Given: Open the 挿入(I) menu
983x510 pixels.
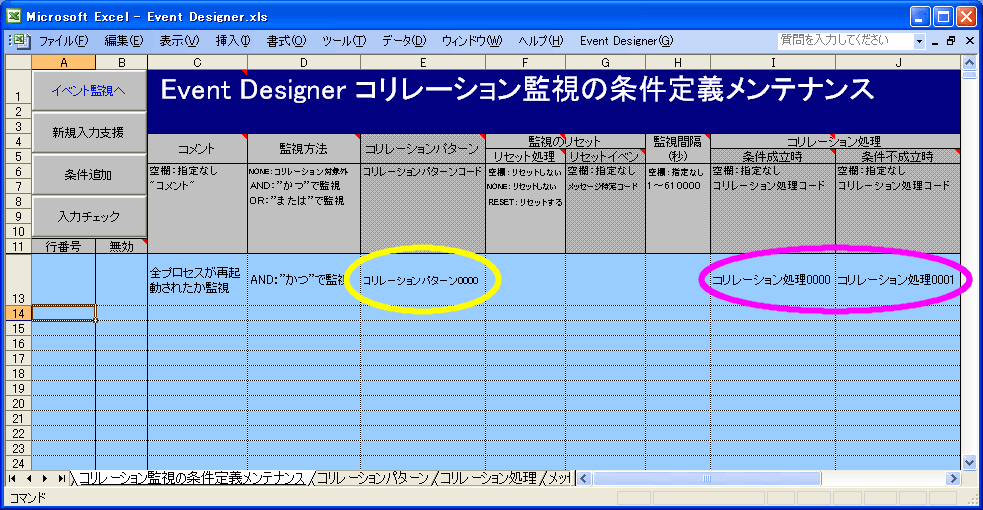Looking at the screenshot, I should 233,41.
